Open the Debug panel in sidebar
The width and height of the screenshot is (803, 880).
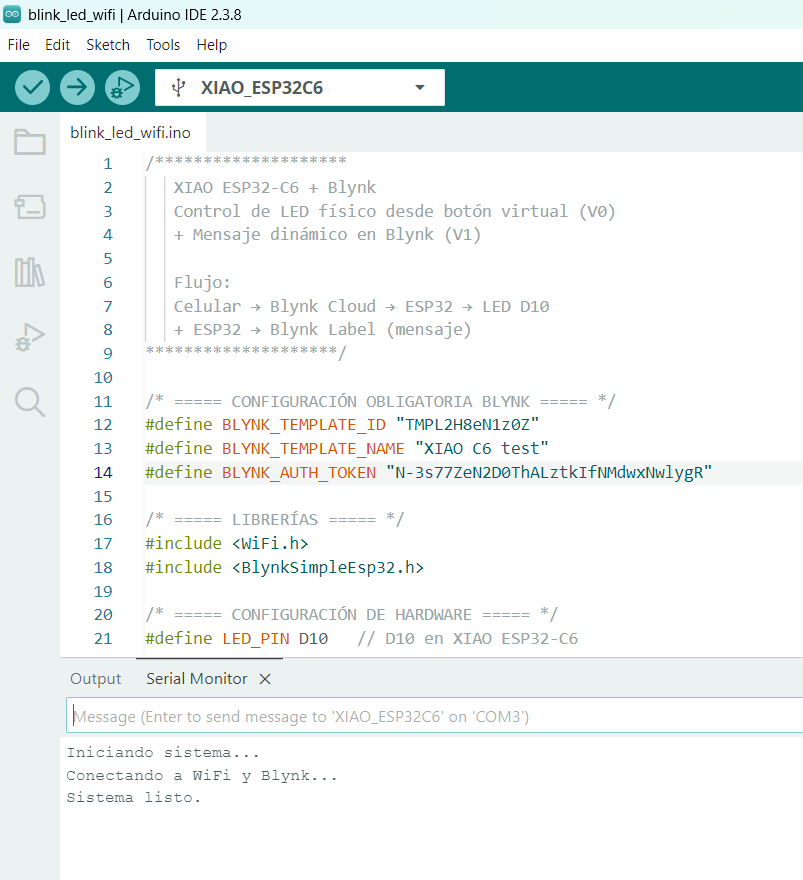tap(30, 337)
